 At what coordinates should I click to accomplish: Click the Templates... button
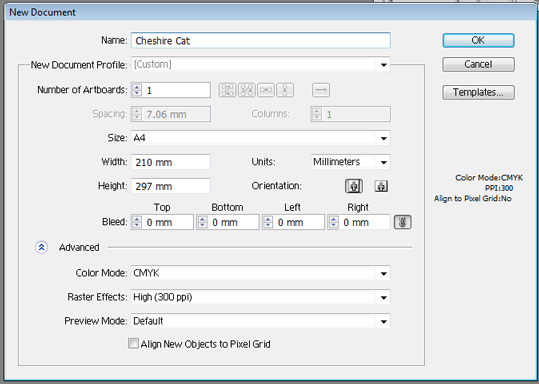[x=478, y=92]
